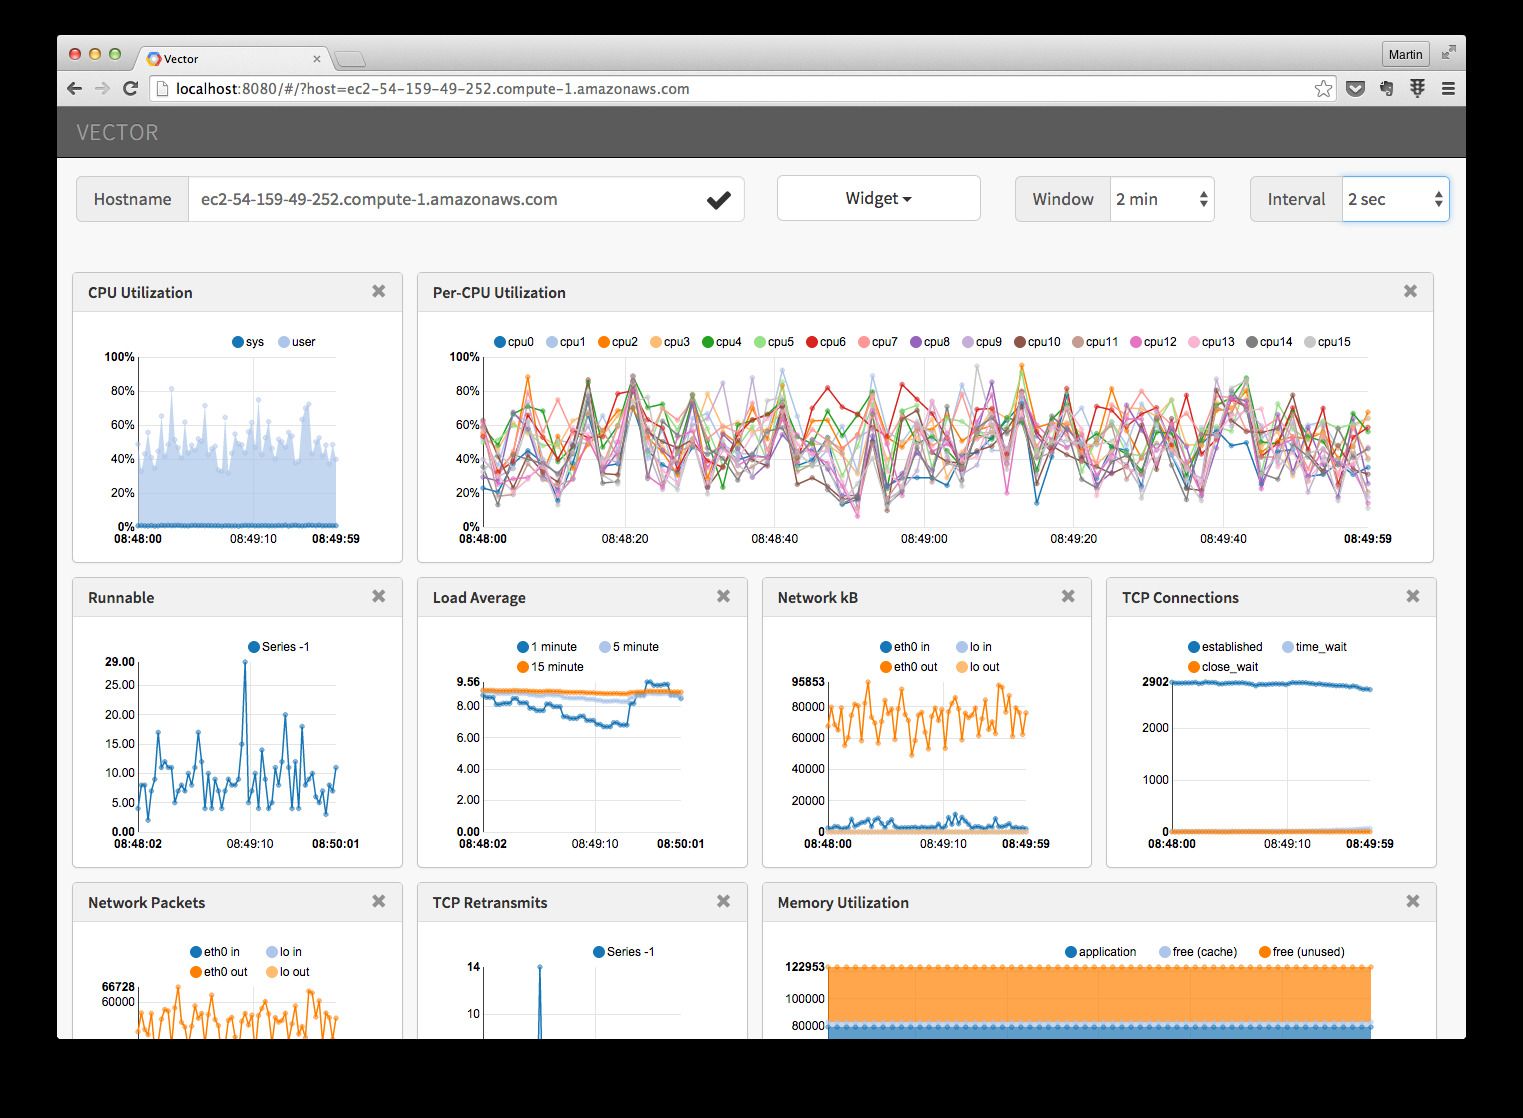Image resolution: width=1523 pixels, height=1118 pixels.
Task: Click the time_wait legend color swatch
Action: tap(1288, 647)
